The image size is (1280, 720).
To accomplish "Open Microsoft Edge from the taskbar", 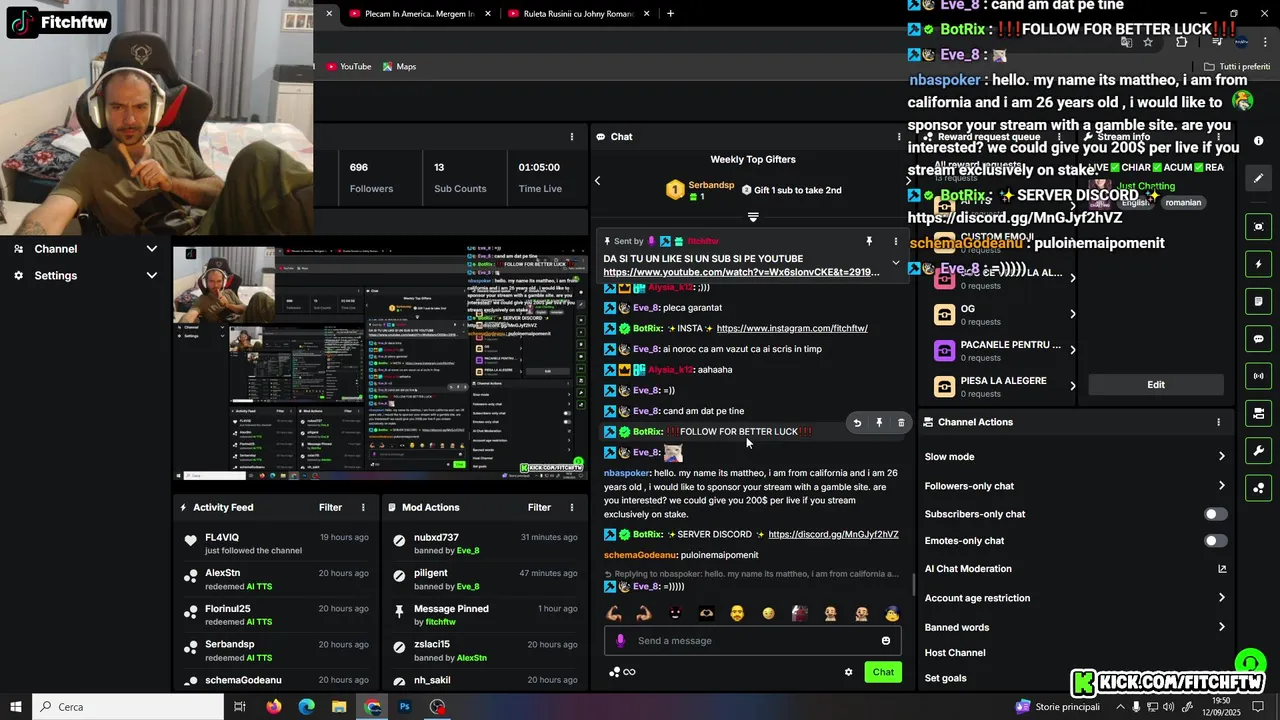I will pyautogui.click(x=307, y=707).
